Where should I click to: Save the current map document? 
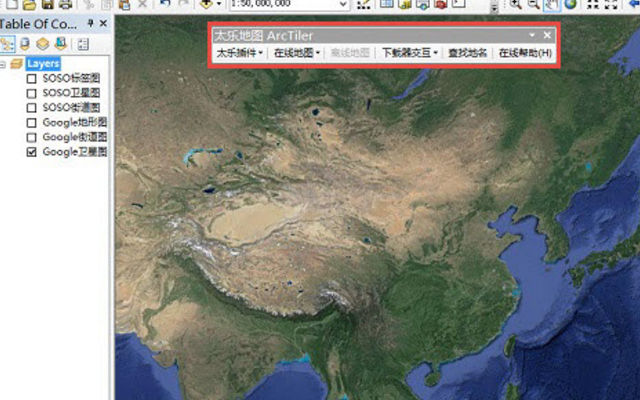[48, 4]
